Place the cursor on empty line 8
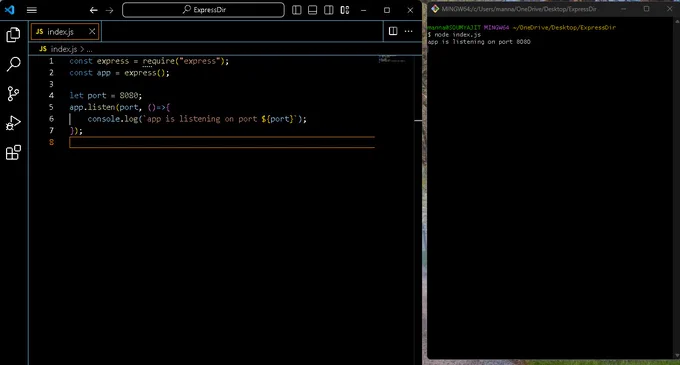Image resolution: width=680 pixels, height=365 pixels. click(x=222, y=142)
